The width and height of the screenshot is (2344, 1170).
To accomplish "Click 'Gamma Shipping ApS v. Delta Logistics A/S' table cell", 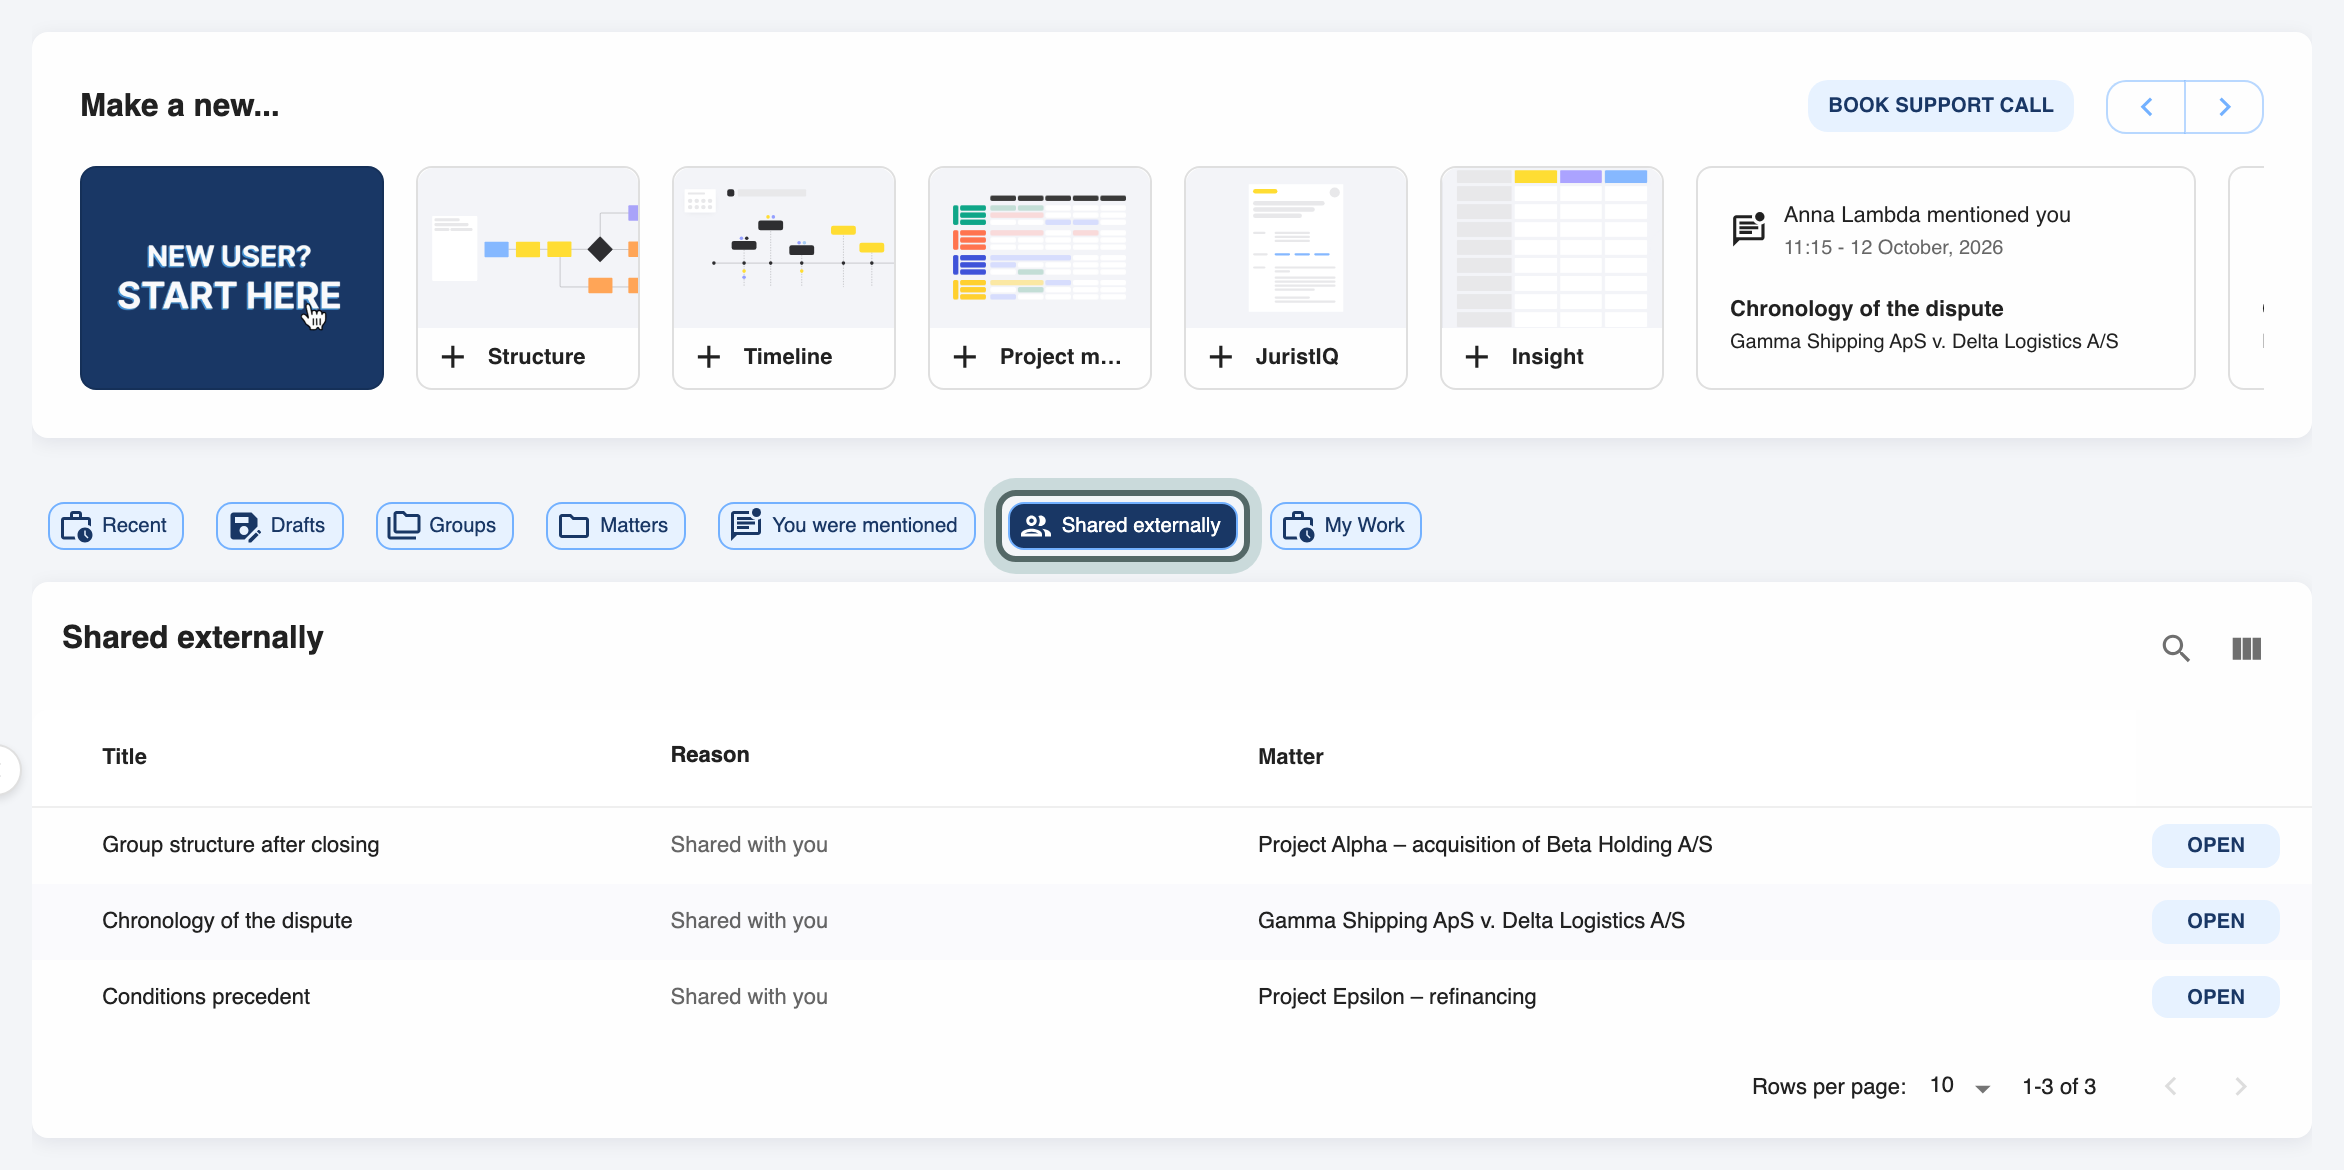I will tap(1471, 921).
